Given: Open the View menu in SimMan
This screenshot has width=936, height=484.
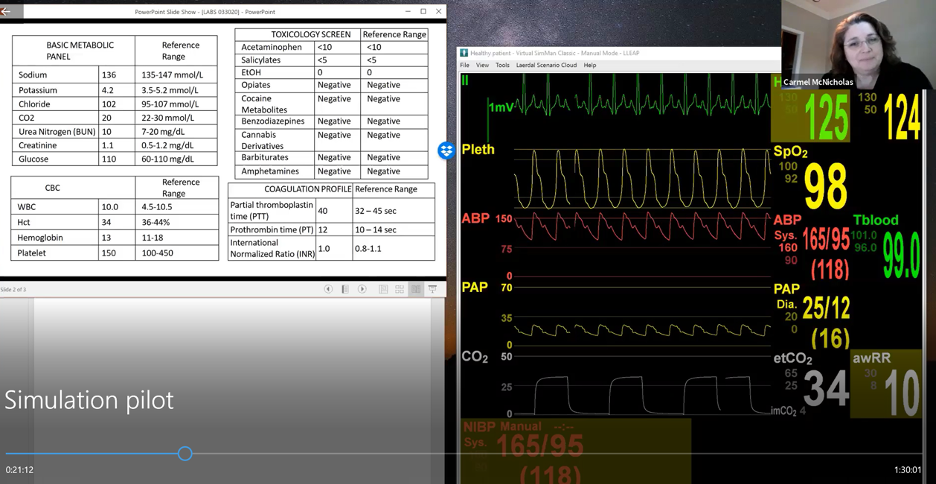Looking at the screenshot, I should [x=482, y=65].
